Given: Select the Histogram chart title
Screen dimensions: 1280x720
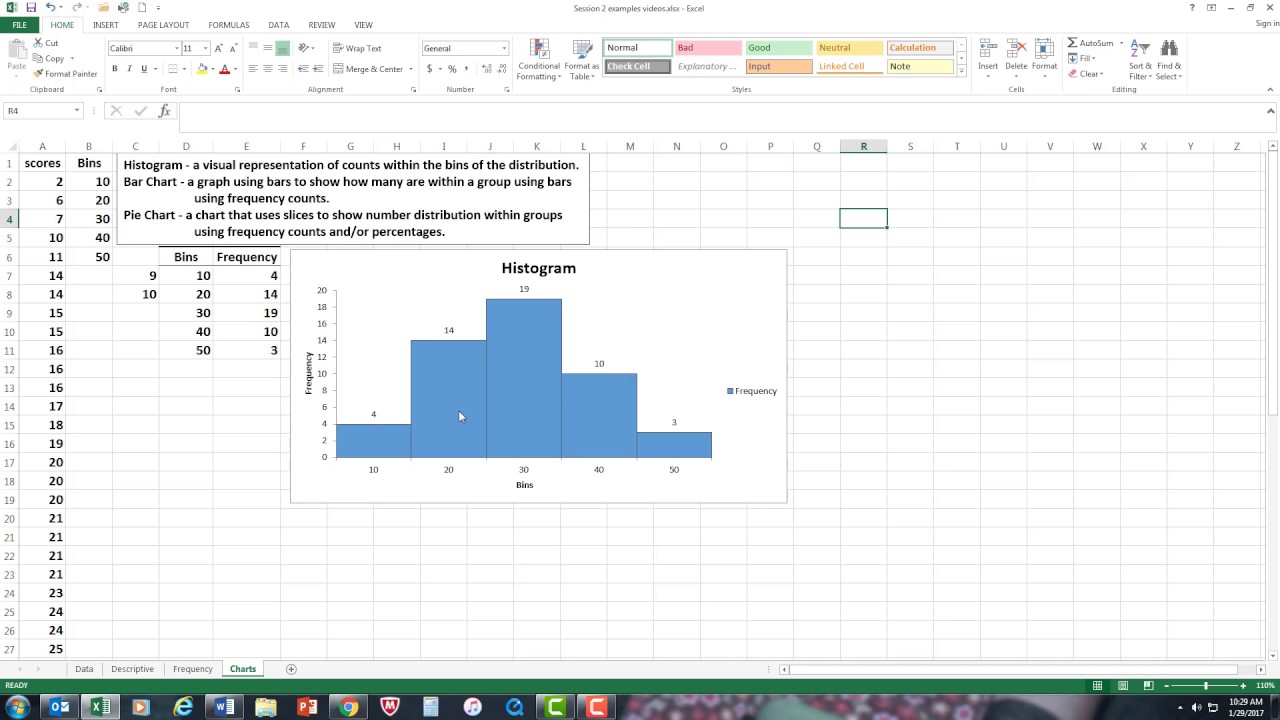Looking at the screenshot, I should pyautogui.click(x=538, y=268).
